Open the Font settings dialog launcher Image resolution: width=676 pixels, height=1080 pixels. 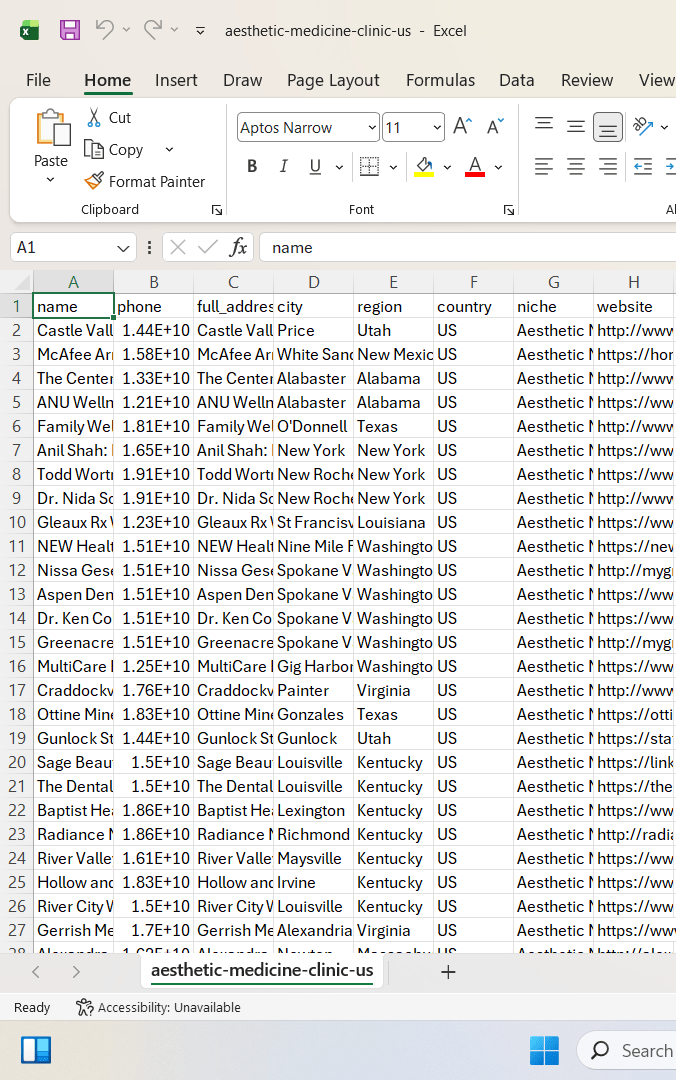pyautogui.click(x=509, y=210)
